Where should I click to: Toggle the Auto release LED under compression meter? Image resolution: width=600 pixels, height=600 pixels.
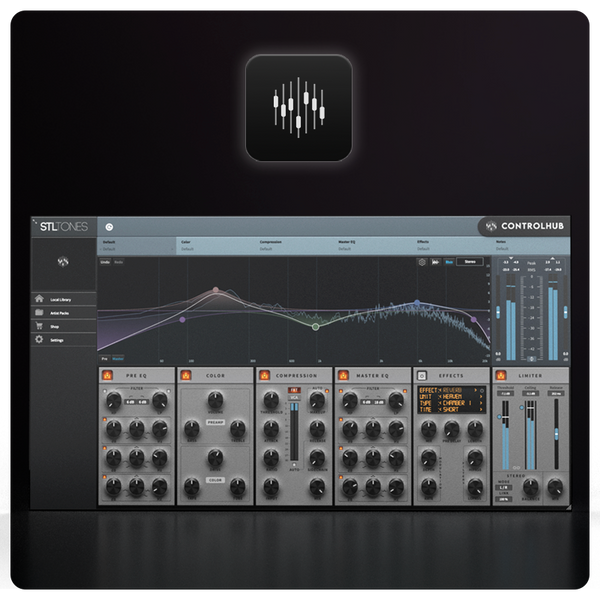[294, 465]
